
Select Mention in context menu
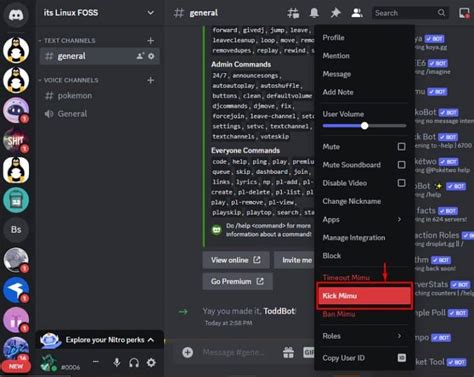[364, 56]
